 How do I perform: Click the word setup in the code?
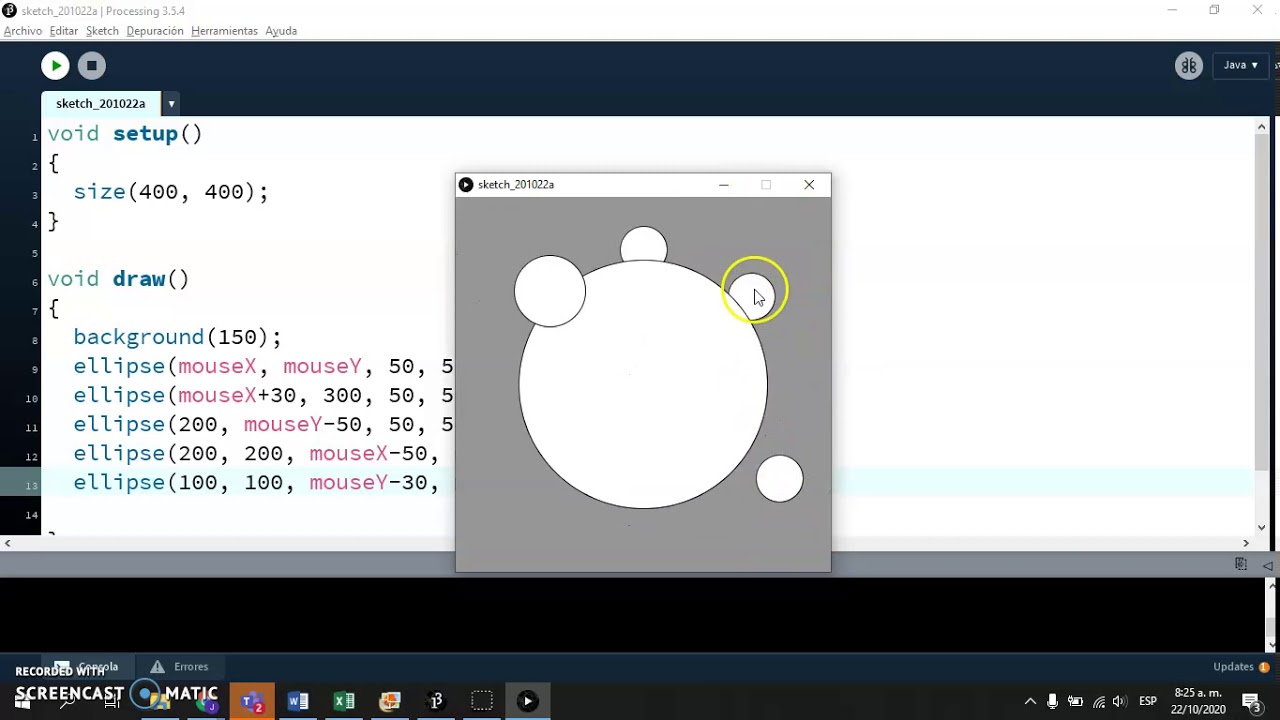[x=145, y=134]
